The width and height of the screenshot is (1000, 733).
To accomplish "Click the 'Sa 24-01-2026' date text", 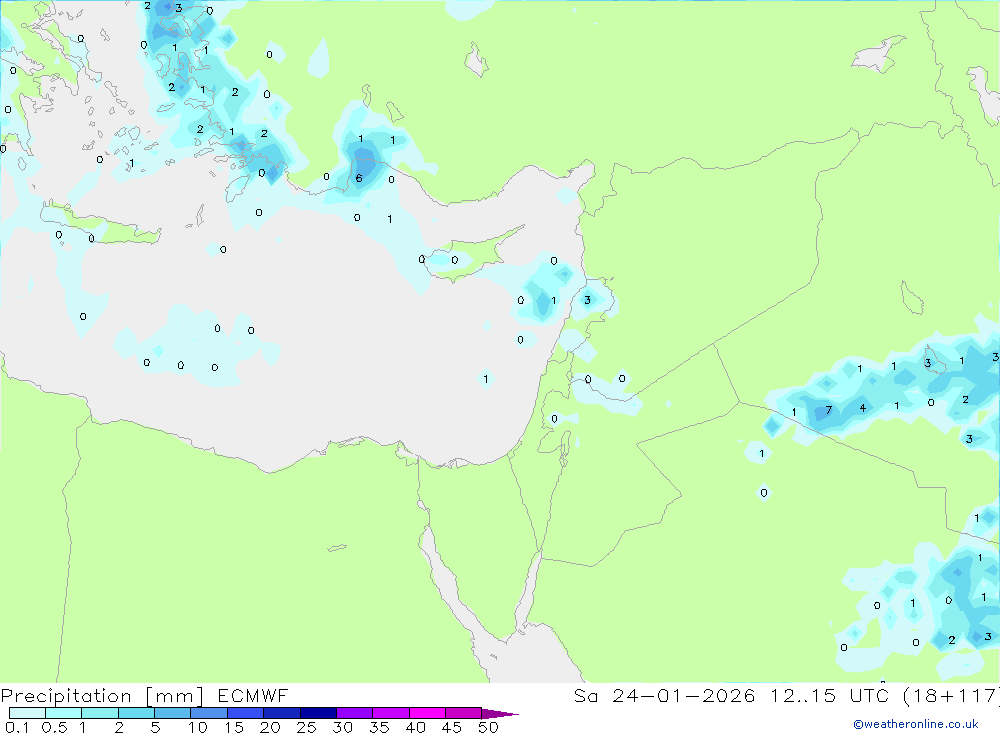I will click(x=664, y=696).
